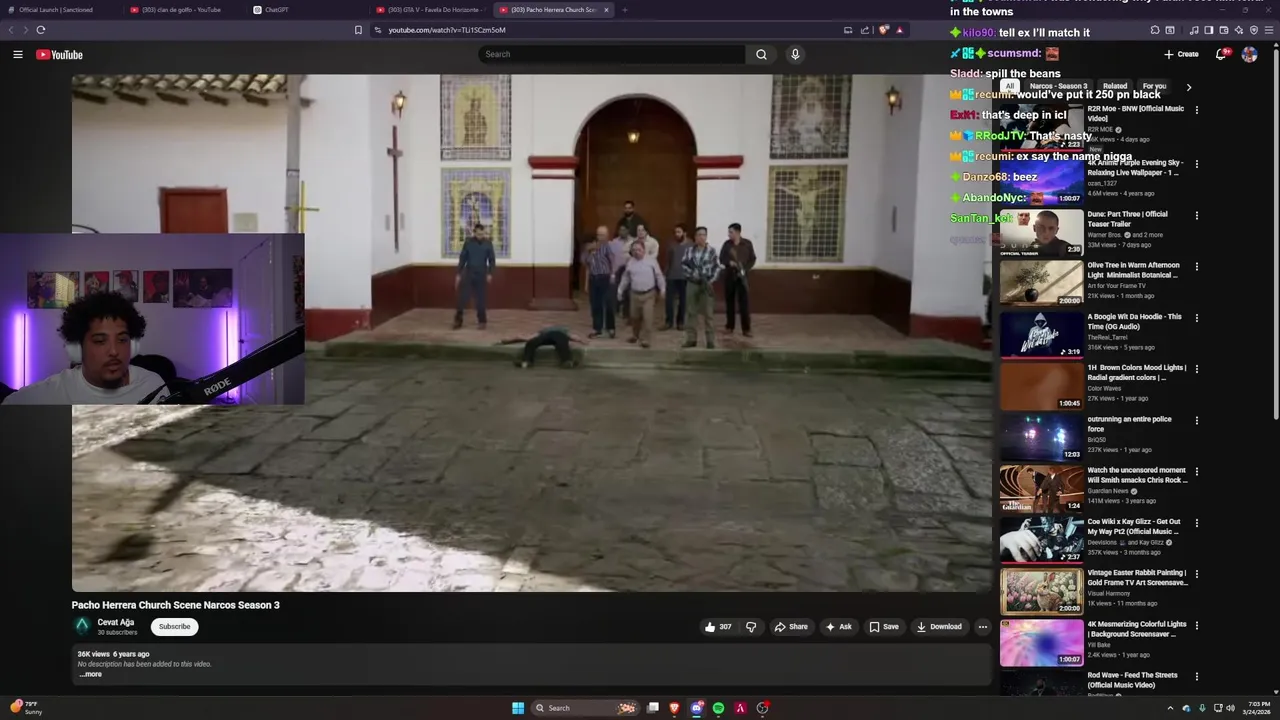Subscribe to the Cevat Ağa channel
1280x720 pixels.
click(x=174, y=627)
